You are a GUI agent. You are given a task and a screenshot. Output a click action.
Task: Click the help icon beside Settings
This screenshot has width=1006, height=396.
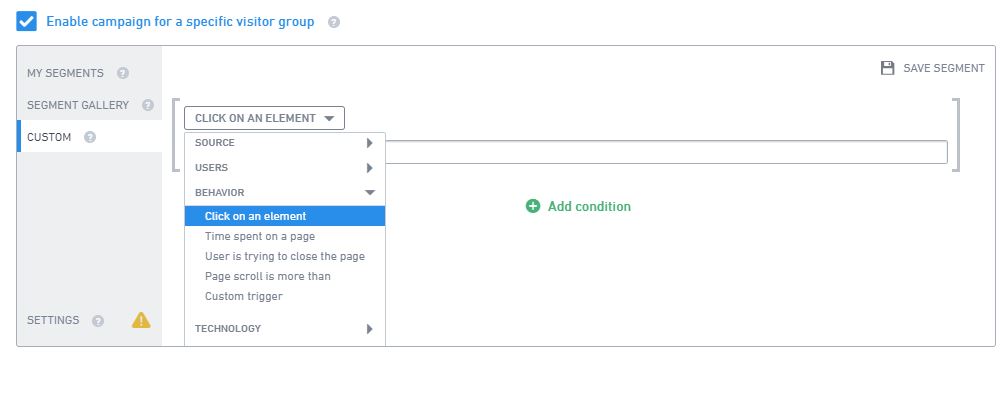(x=98, y=321)
